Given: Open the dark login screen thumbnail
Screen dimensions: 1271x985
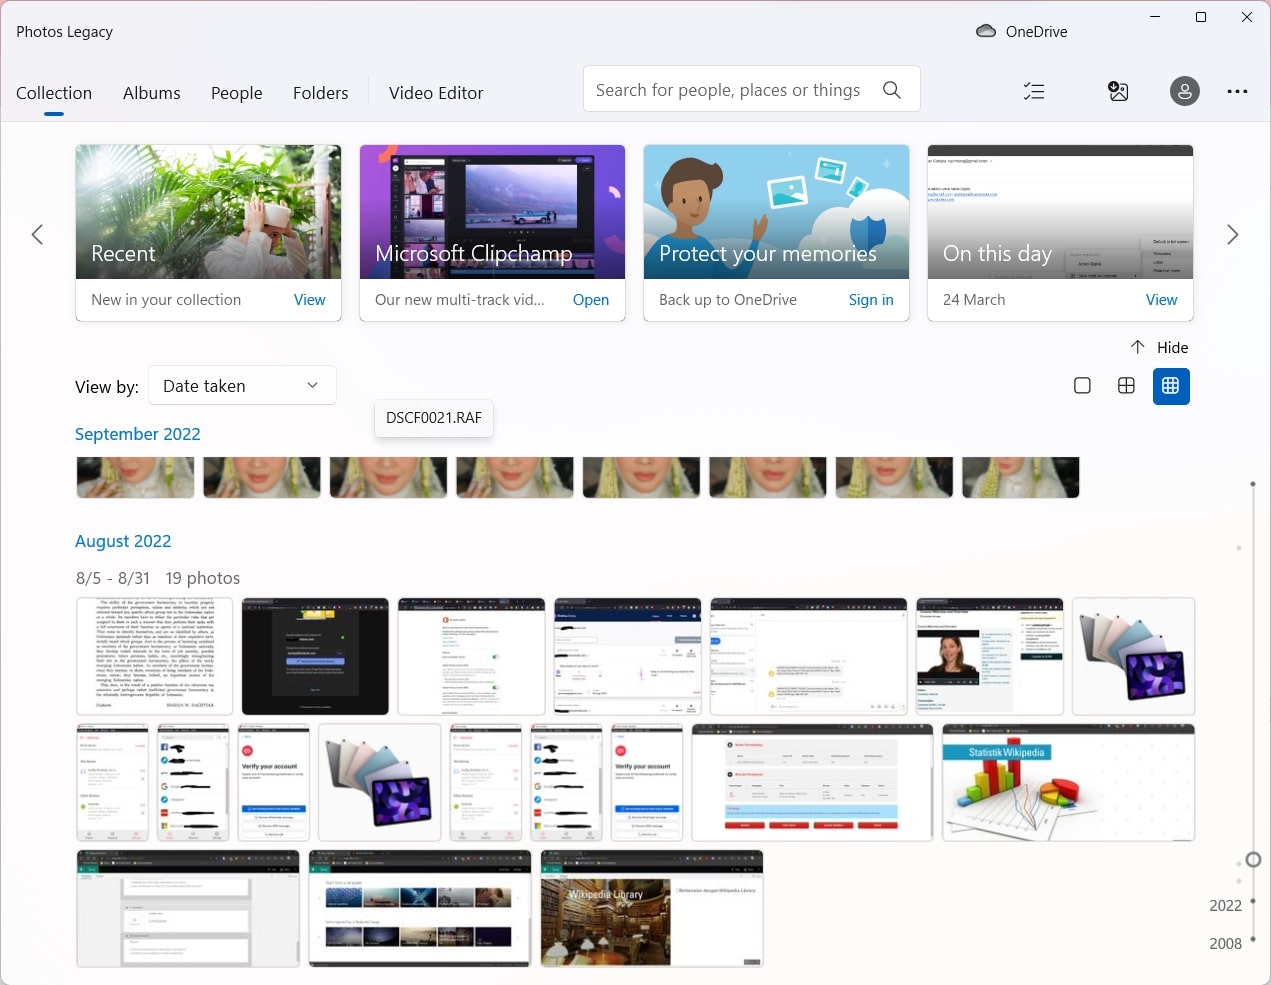Looking at the screenshot, I should coord(315,656).
